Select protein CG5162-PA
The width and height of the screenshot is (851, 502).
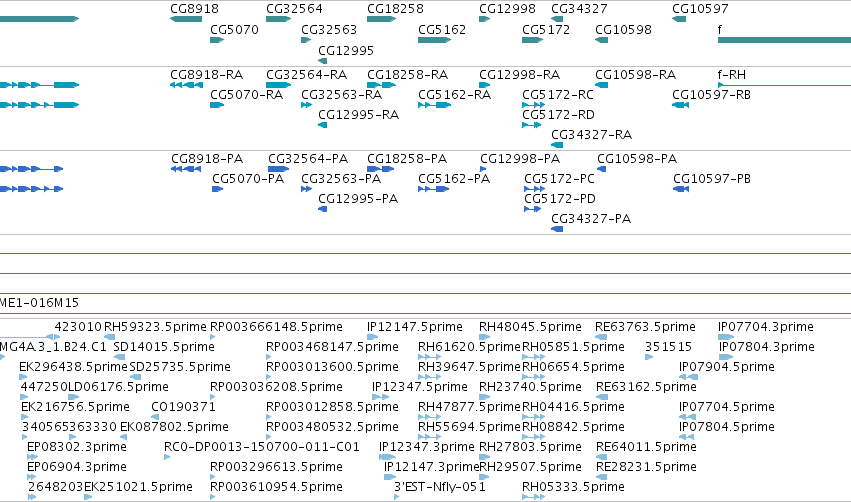(454, 179)
